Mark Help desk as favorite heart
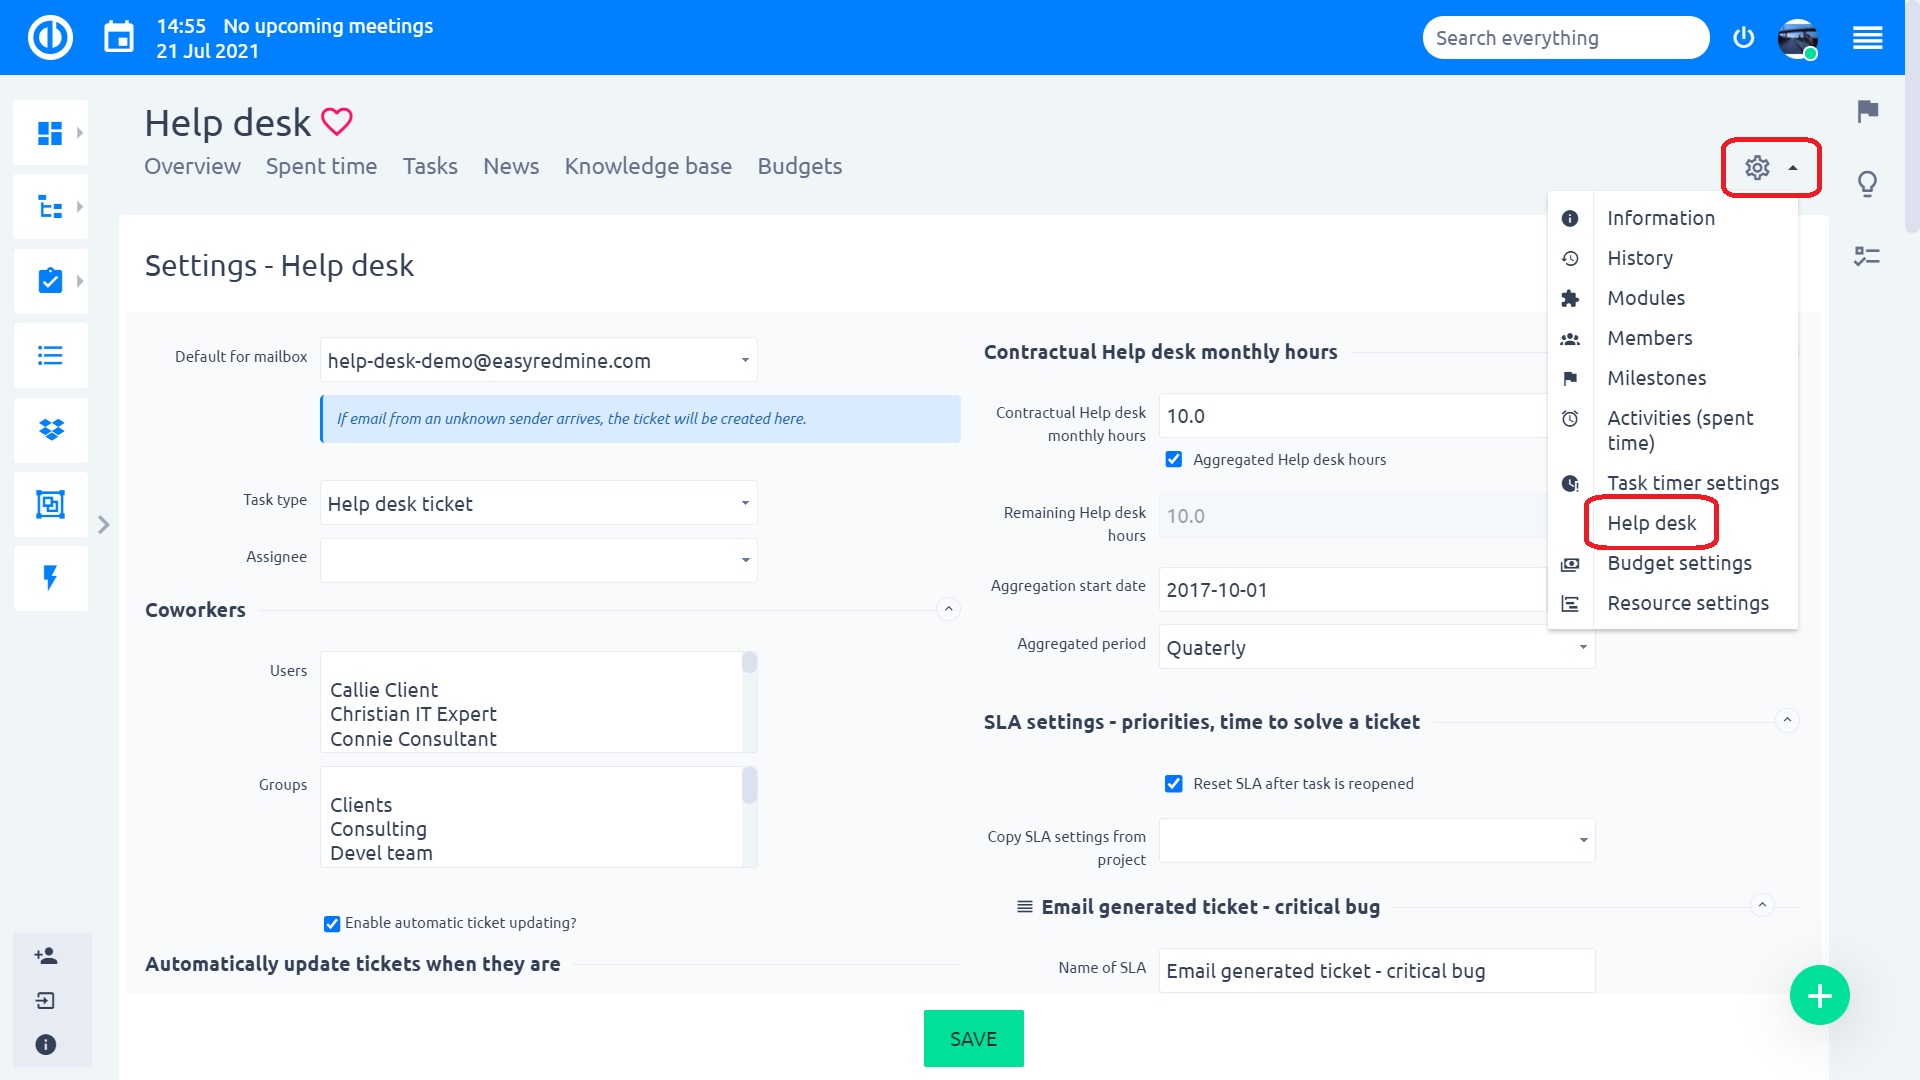Screen dimensions: 1920x1080 pyautogui.click(x=337, y=122)
